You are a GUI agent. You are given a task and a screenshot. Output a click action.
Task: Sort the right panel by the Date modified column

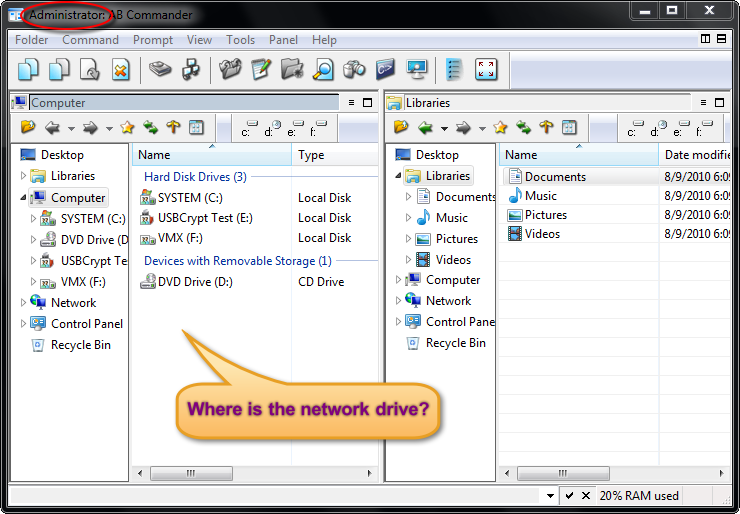(695, 155)
